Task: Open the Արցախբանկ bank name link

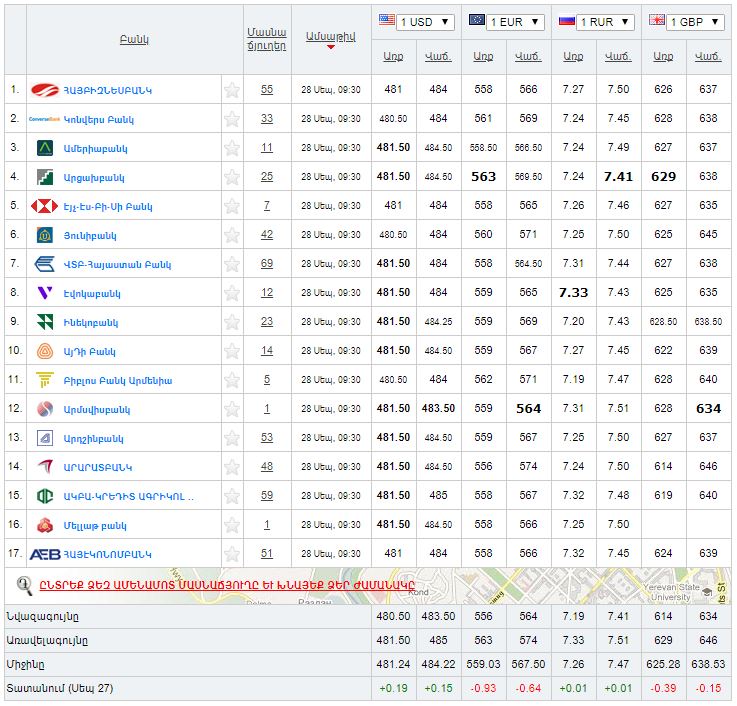Action: (94, 177)
